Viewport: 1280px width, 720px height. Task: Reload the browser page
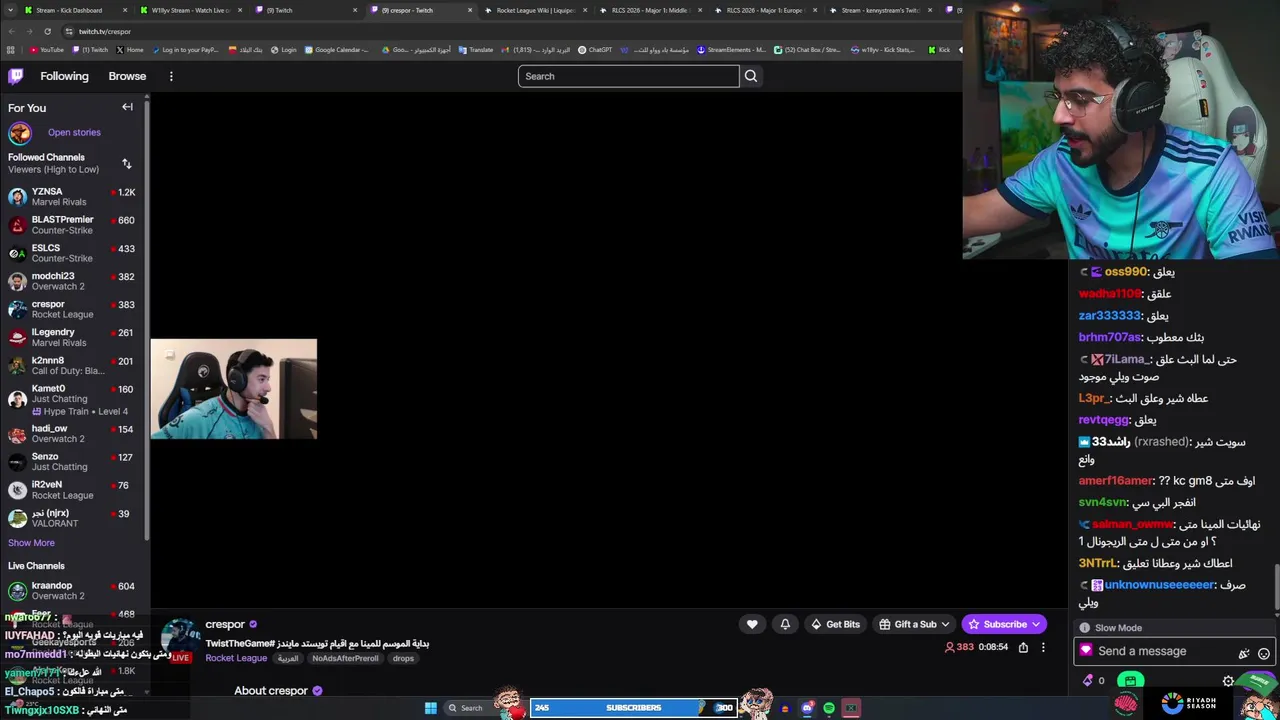coord(47,31)
